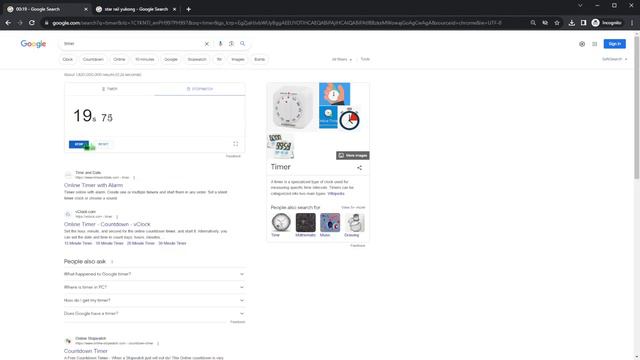Viewport: 640px width, 360px height.
Task: Open options for vClock result
Action: (117, 217)
